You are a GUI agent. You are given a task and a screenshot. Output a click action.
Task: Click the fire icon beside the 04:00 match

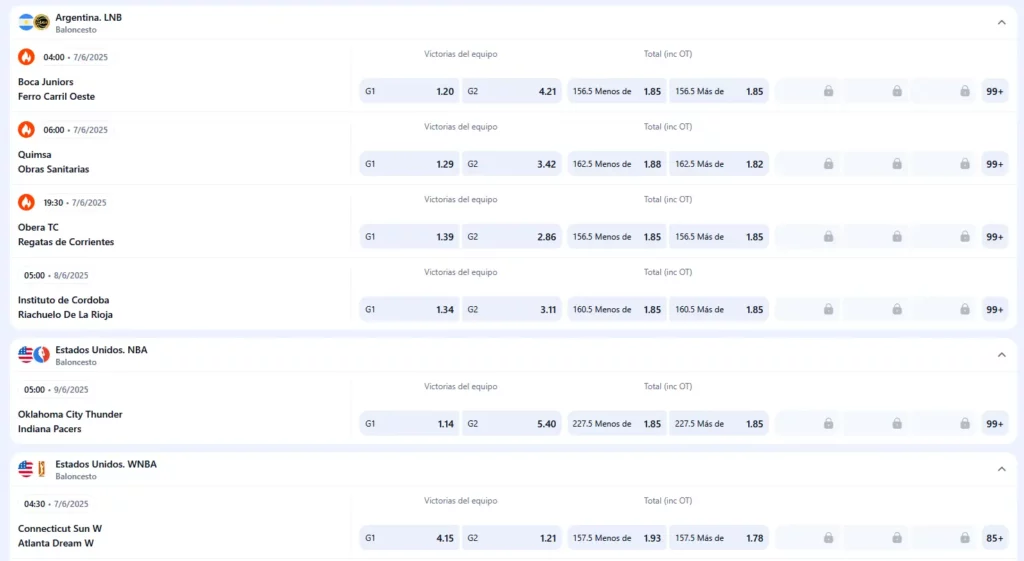point(26,57)
